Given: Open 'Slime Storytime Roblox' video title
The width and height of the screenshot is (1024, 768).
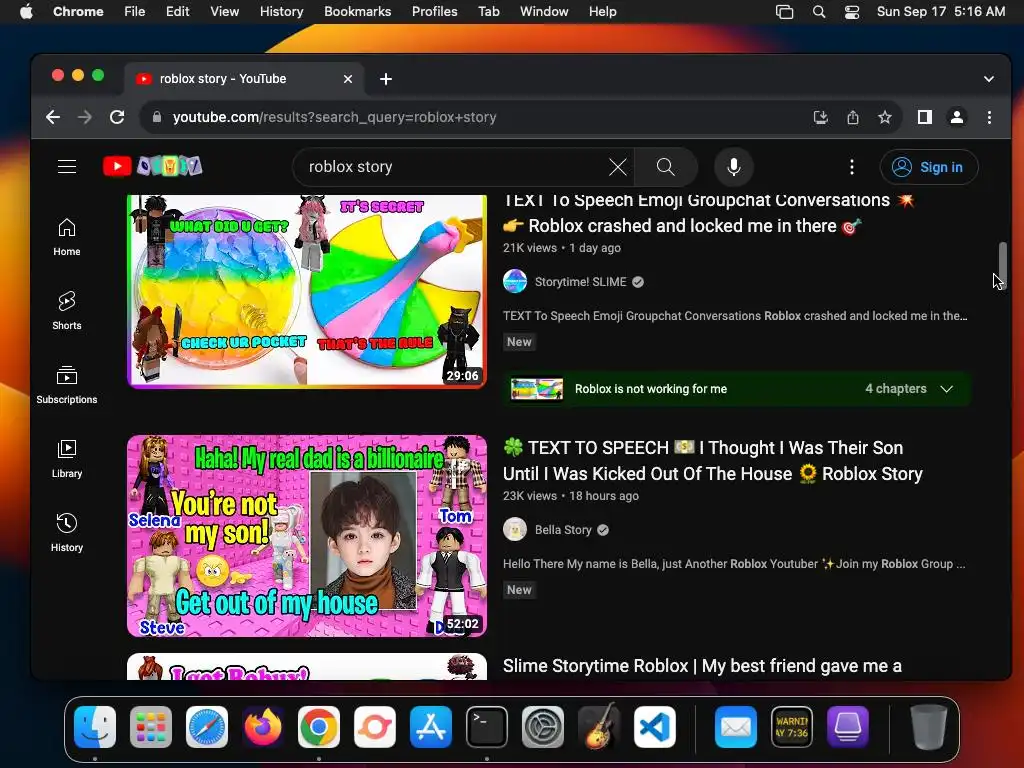Looking at the screenshot, I should (x=702, y=666).
